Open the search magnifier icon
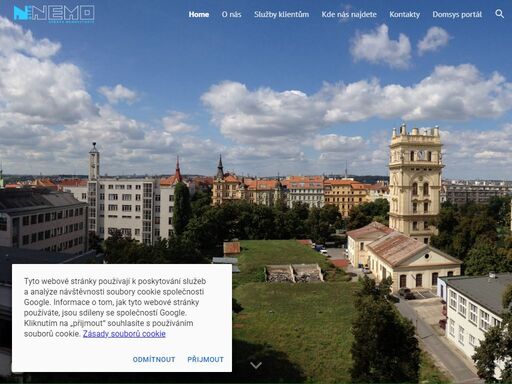Image resolution: width=512 pixels, height=384 pixels. pos(499,14)
